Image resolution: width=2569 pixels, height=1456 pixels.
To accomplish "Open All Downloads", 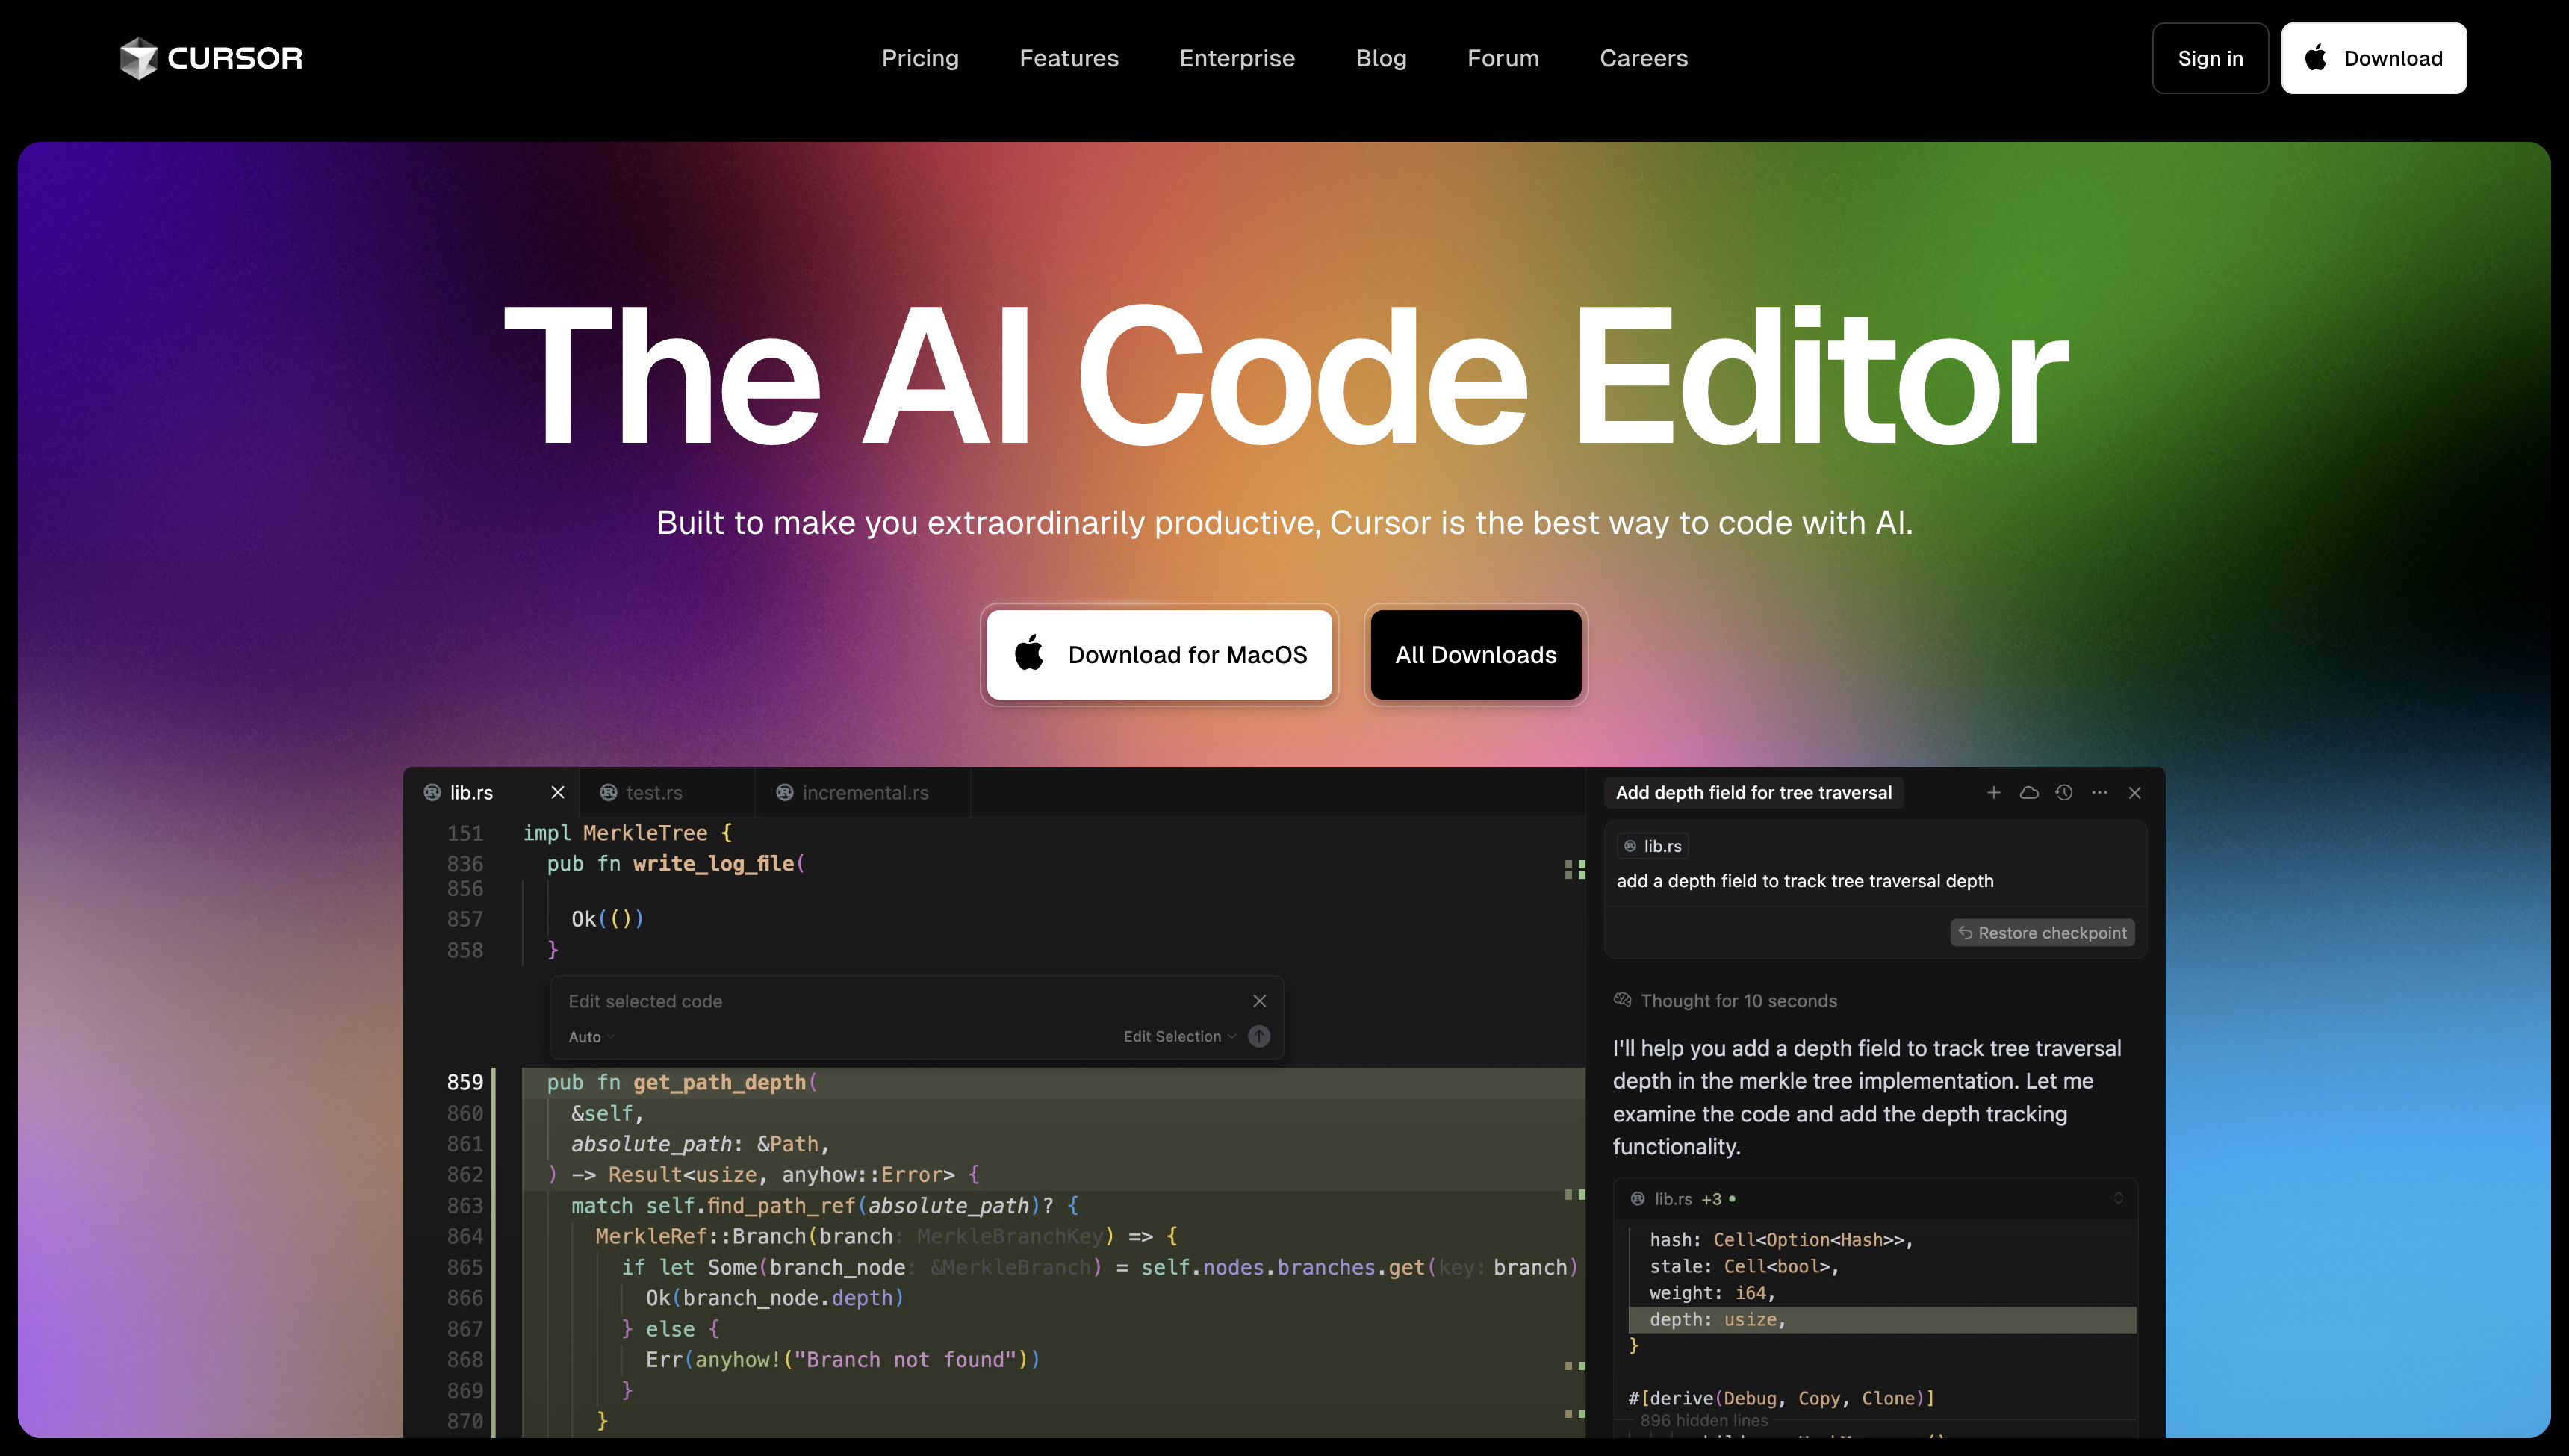I will (1475, 654).
